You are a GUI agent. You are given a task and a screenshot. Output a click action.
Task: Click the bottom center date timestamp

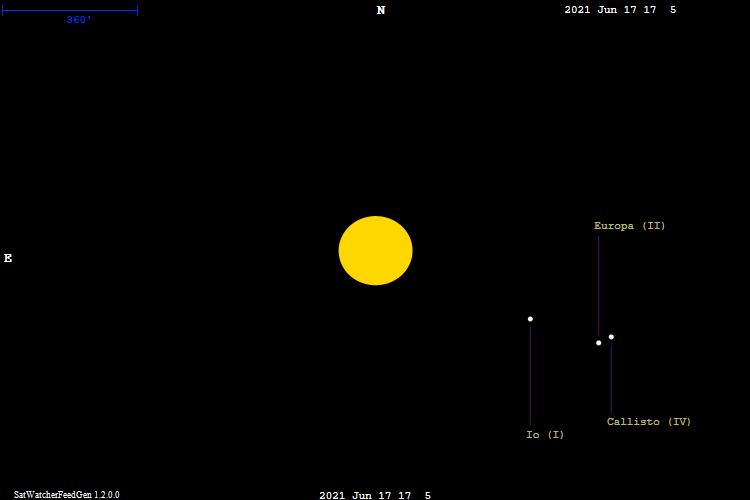(x=375, y=495)
